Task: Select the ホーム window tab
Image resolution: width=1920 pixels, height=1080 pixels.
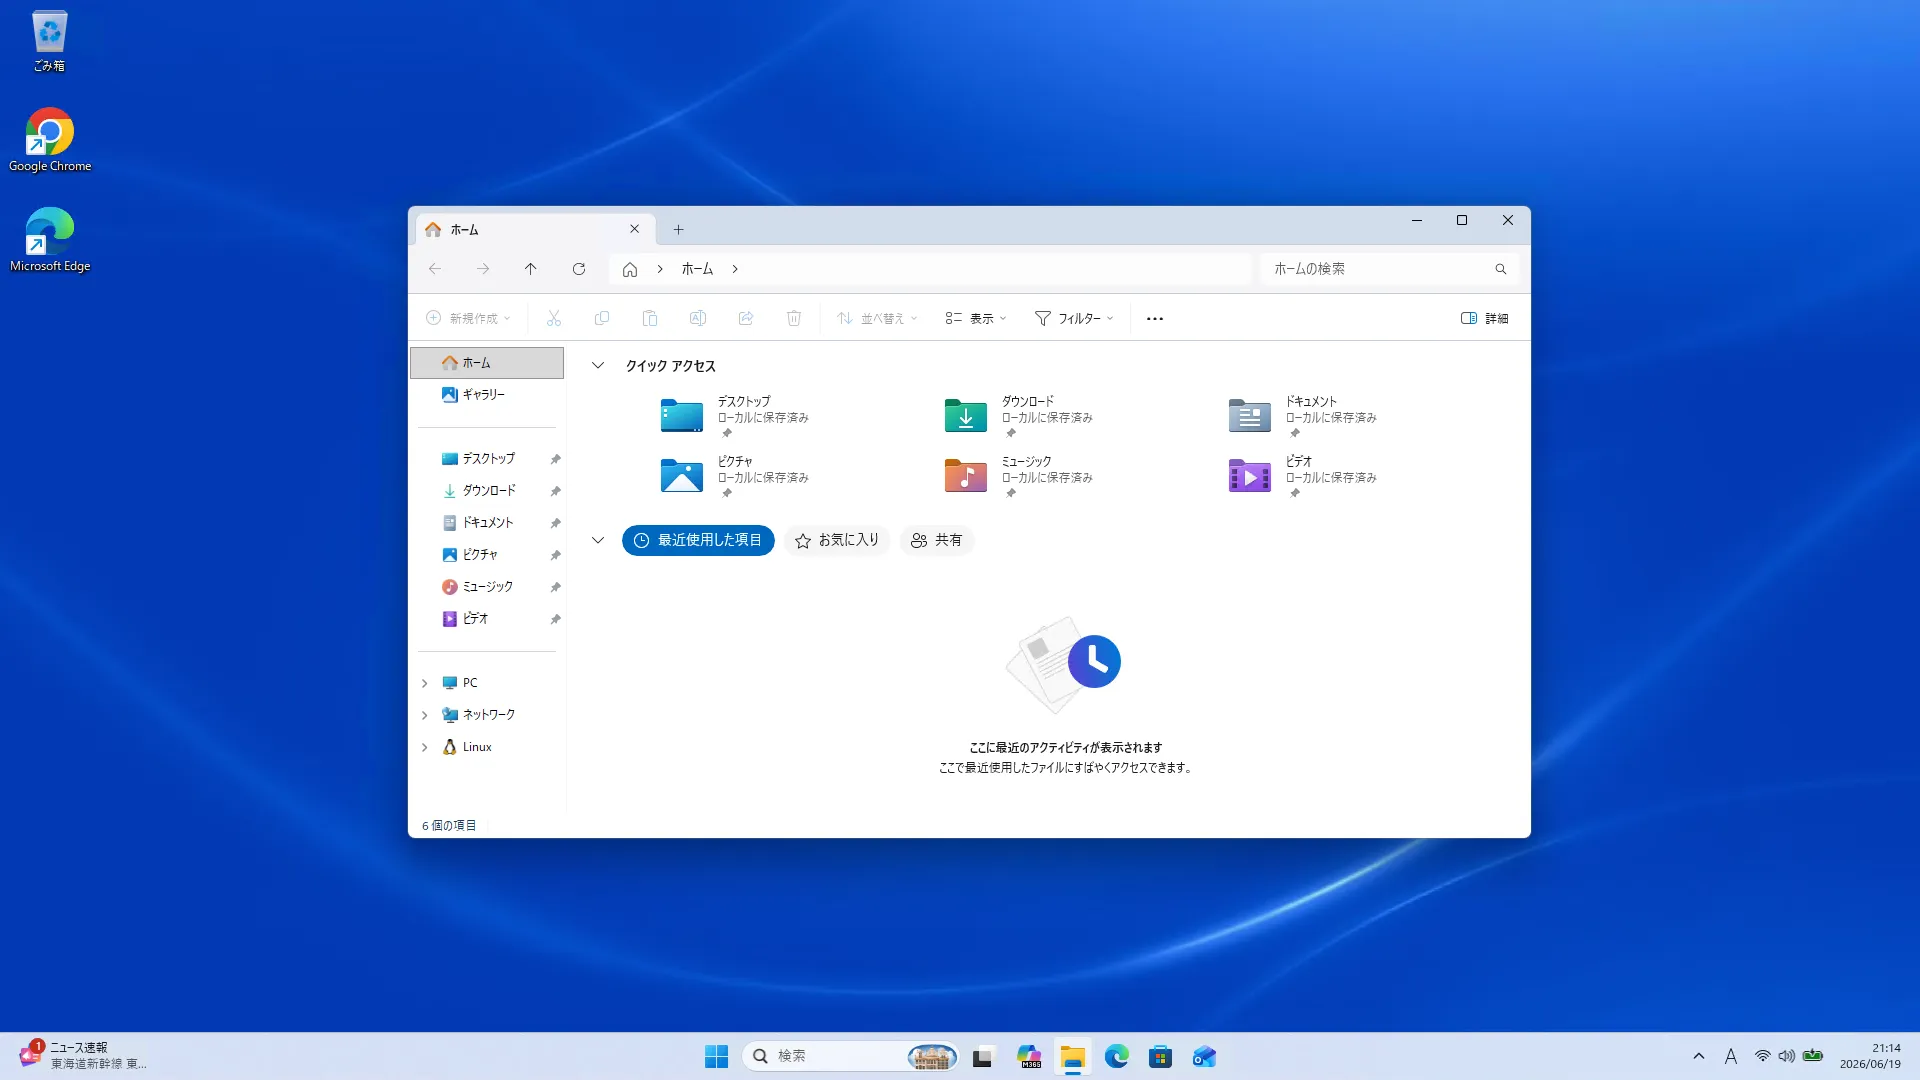Action: tap(535, 229)
